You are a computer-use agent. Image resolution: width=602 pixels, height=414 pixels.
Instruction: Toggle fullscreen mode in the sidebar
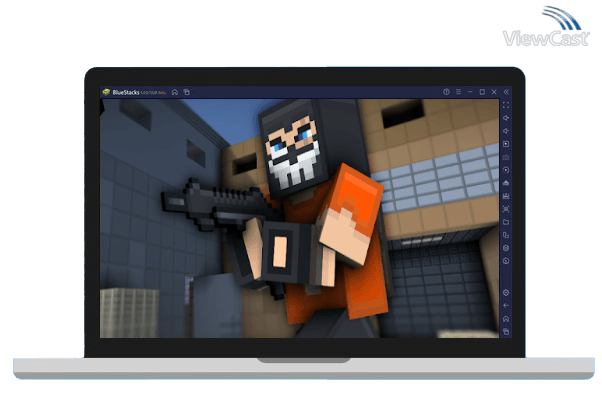tap(506, 105)
